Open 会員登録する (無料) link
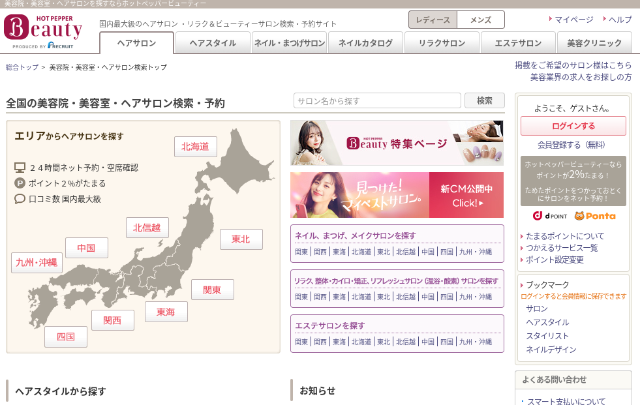The width and height of the screenshot is (640, 405). point(559,145)
